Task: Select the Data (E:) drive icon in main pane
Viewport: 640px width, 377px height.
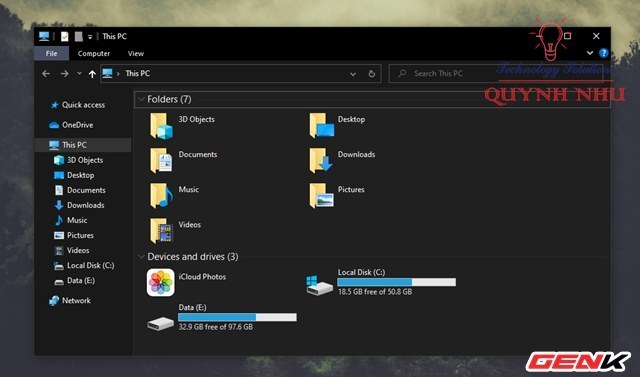Action: 160,324
